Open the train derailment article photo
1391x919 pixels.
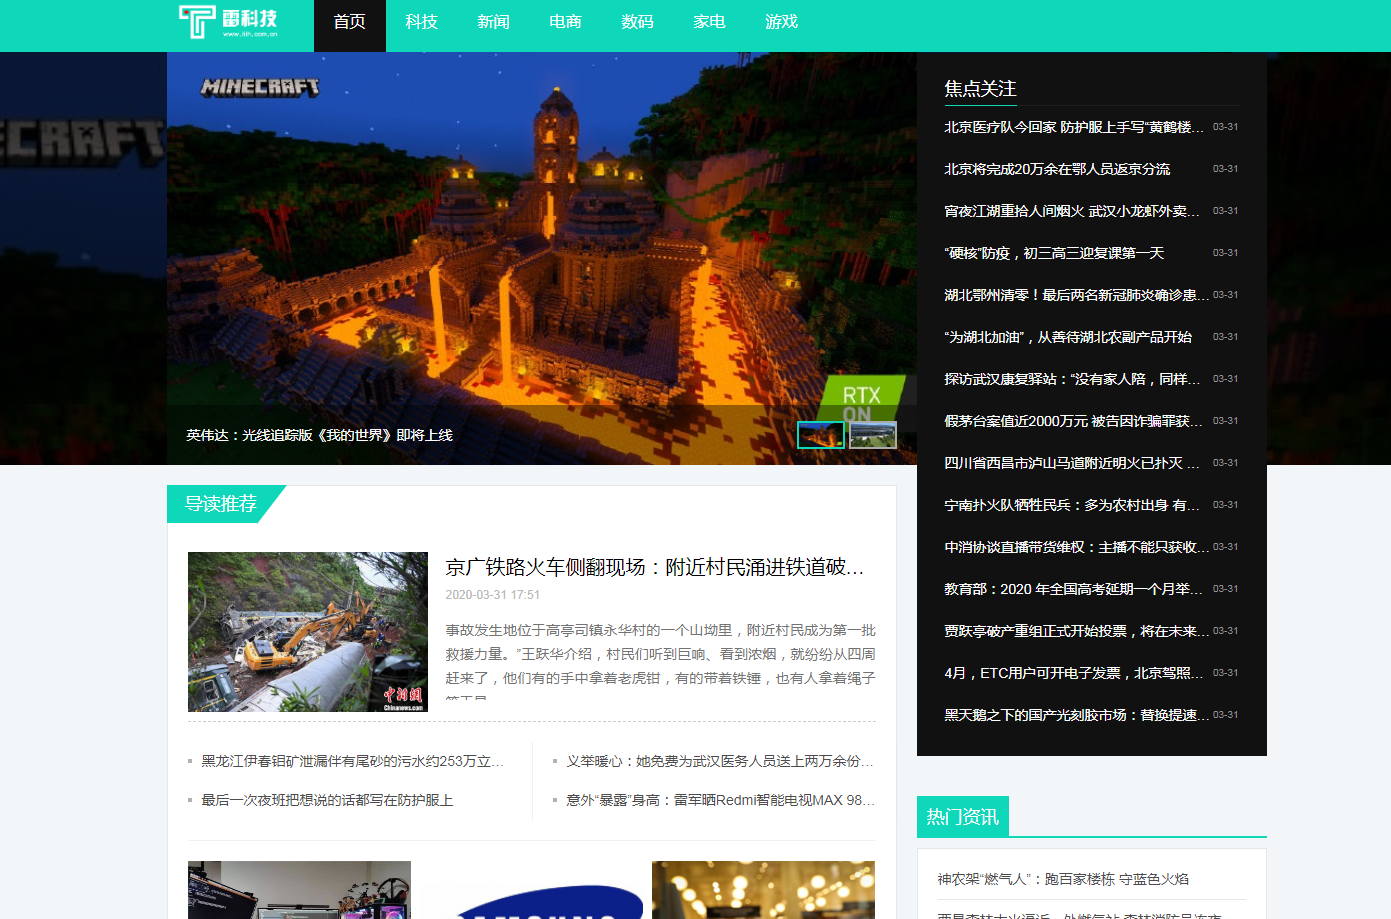pos(308,632)
